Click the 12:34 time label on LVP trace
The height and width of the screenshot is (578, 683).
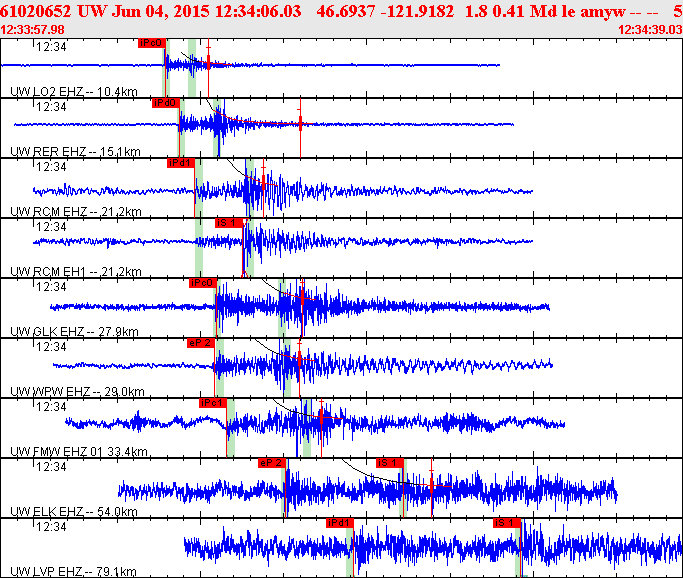[x=51, y=527]
